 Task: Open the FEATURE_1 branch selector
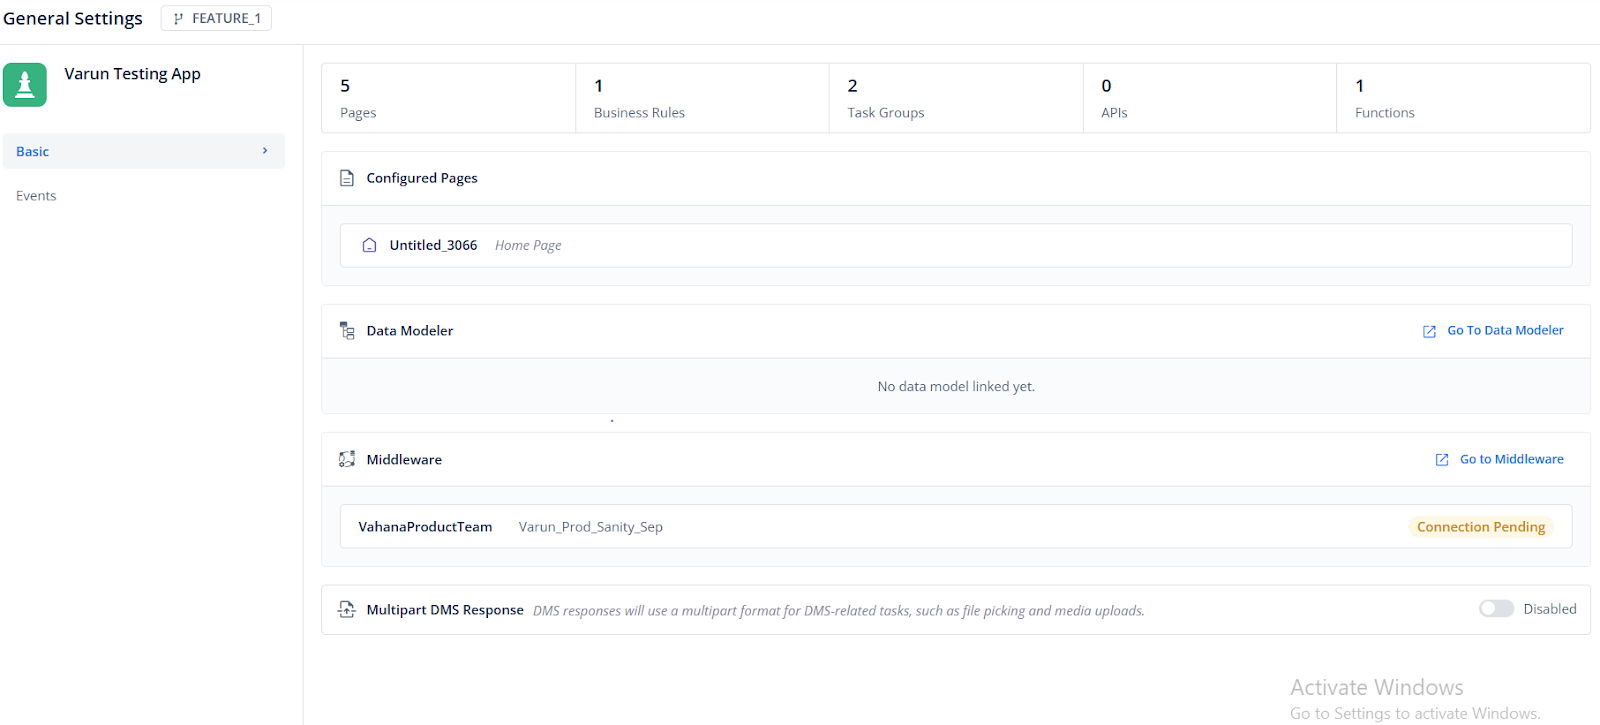point(216,19)
